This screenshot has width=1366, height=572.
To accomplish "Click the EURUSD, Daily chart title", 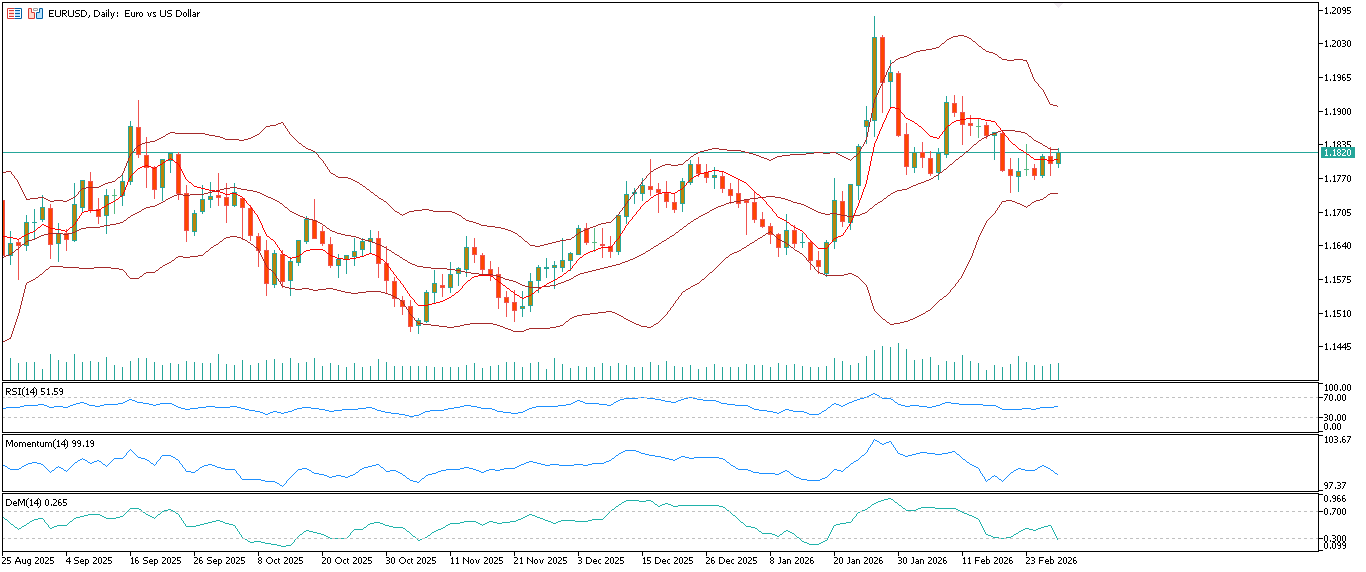I will tap(124, 14).
